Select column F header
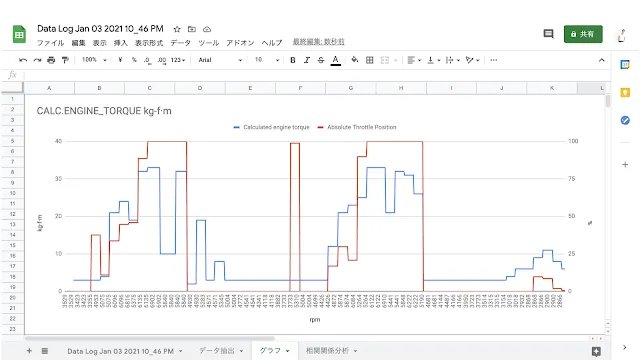 click(300, 88)
